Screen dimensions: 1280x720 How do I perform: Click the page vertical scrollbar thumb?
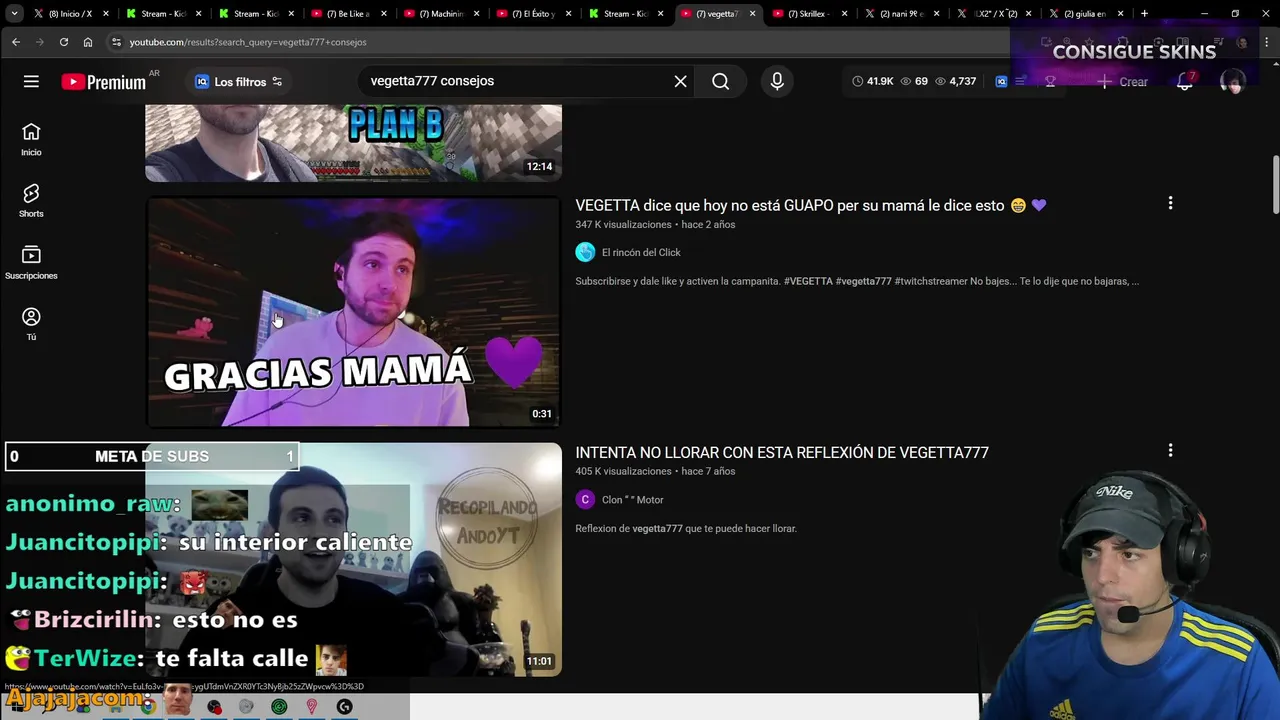1275,184
